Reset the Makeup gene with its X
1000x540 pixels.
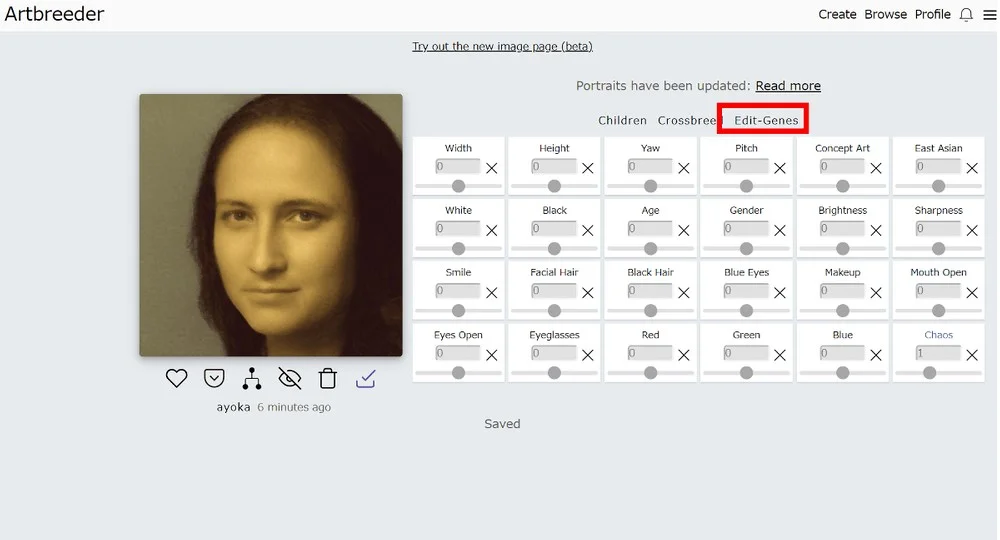[x=876, y=293]
